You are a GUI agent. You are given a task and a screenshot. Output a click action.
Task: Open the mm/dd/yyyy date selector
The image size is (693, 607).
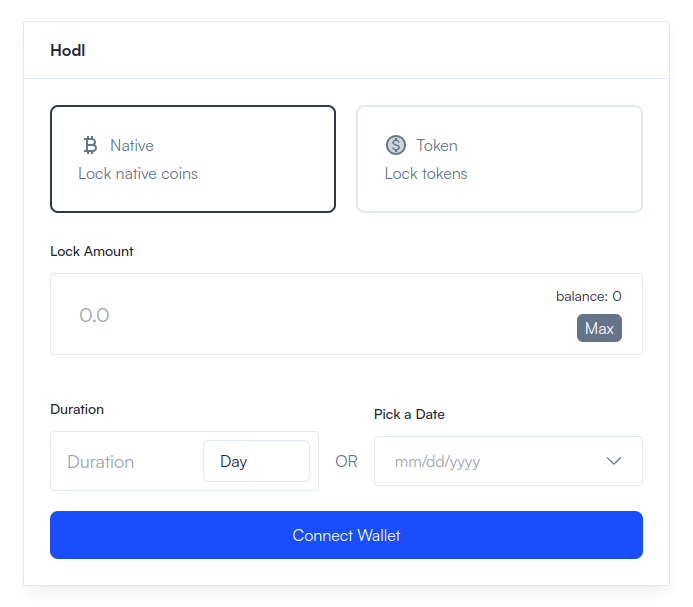508,461
